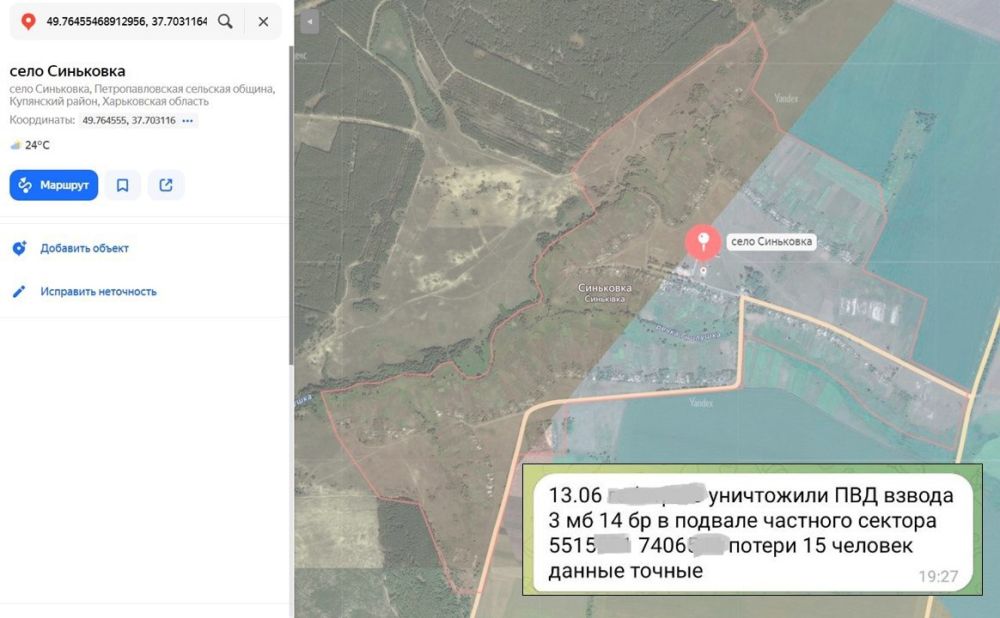
Task: Clear the search with the X button
Action: (x=263, y=21)
